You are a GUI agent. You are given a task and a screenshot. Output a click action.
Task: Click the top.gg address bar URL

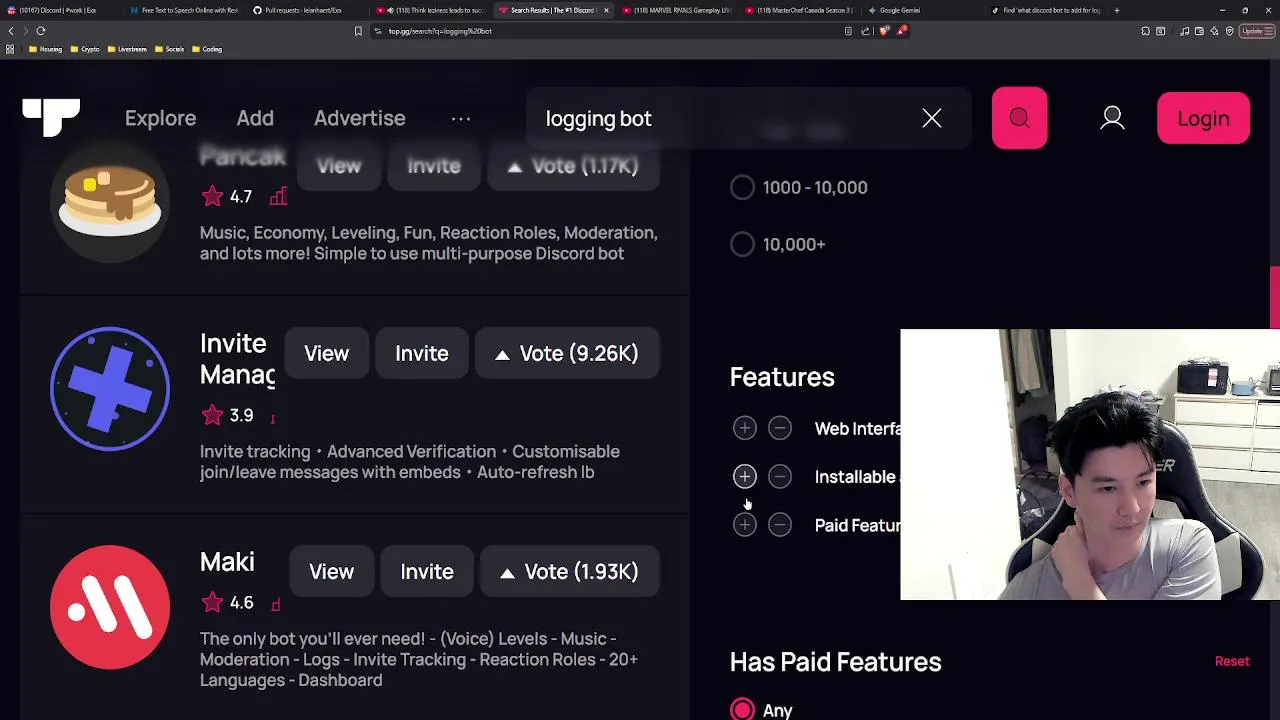coord(440,31)
